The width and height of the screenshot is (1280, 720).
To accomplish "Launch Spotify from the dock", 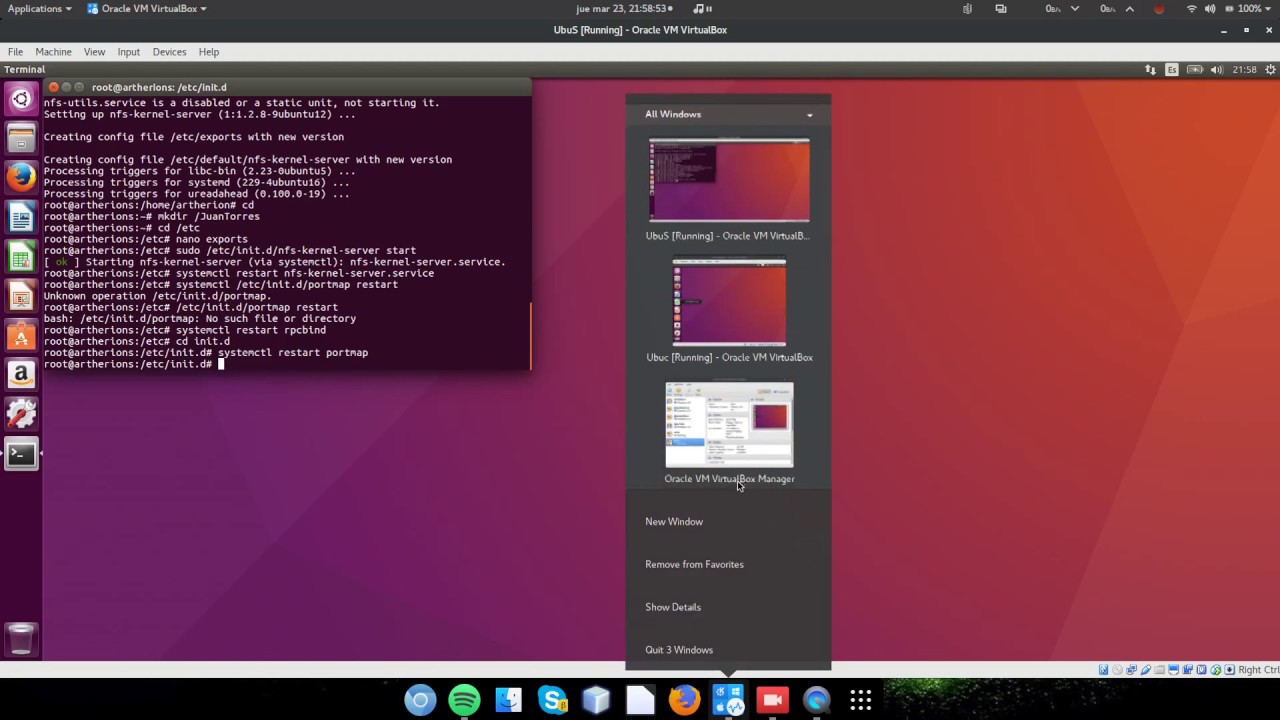I will coord(464,700).
